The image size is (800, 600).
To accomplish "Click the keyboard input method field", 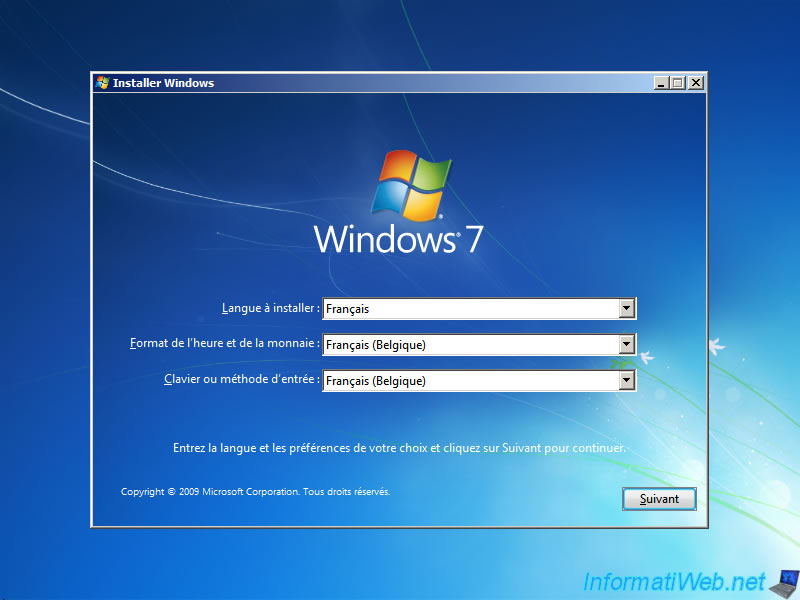I will [479, 380].
